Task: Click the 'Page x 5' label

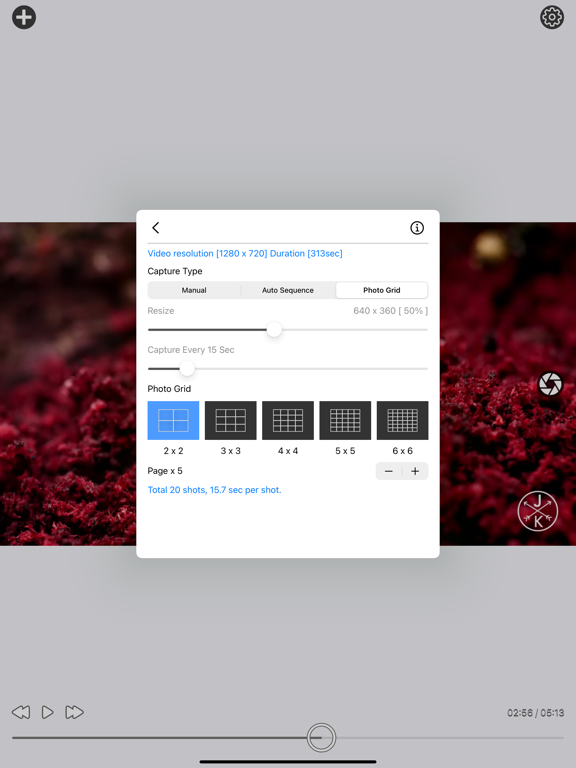Action: pyautogui.click(x=165, y=471)
